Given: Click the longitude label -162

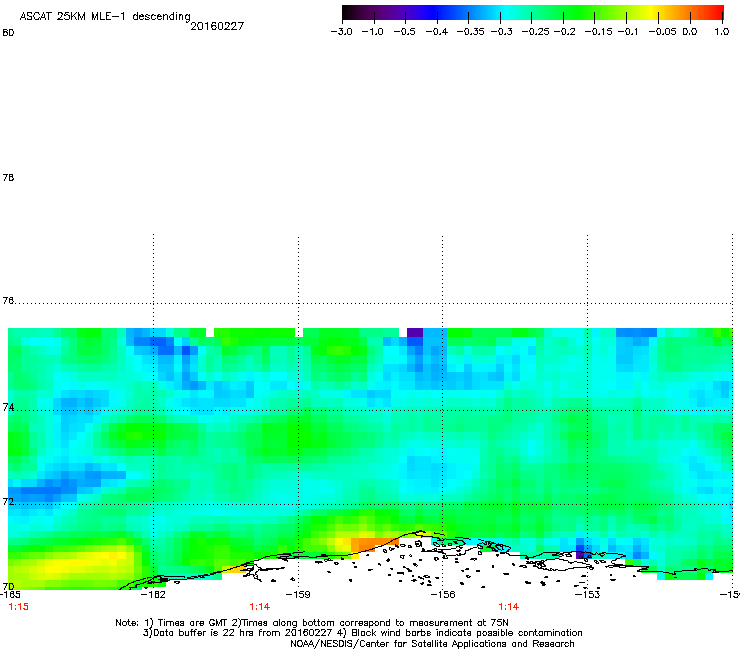Looking at the screenshot, I should (153, 595).
